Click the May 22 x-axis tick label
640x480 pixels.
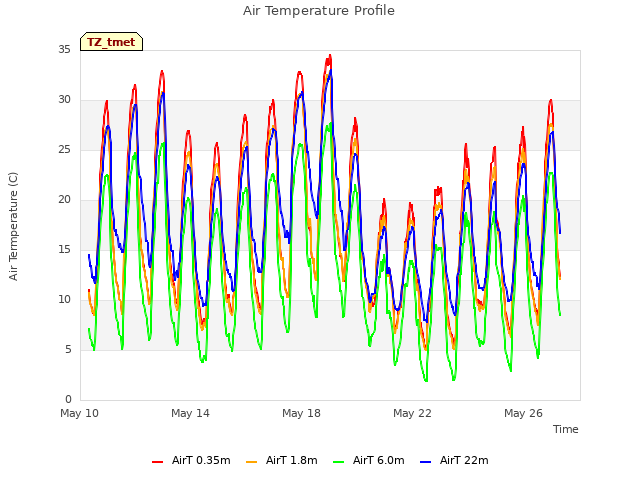point(413,413)
